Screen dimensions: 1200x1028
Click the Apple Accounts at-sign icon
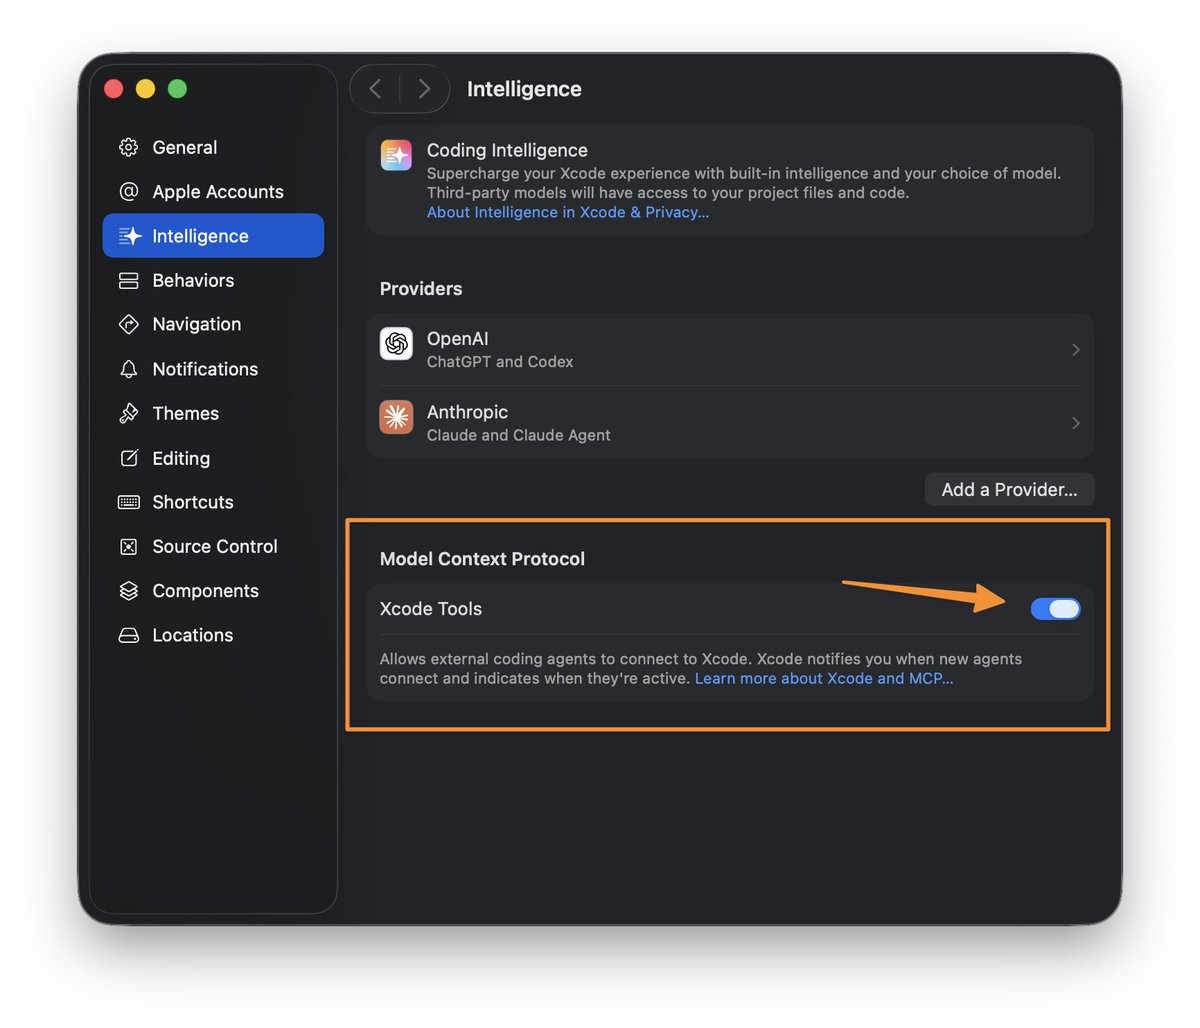point(129,192)
